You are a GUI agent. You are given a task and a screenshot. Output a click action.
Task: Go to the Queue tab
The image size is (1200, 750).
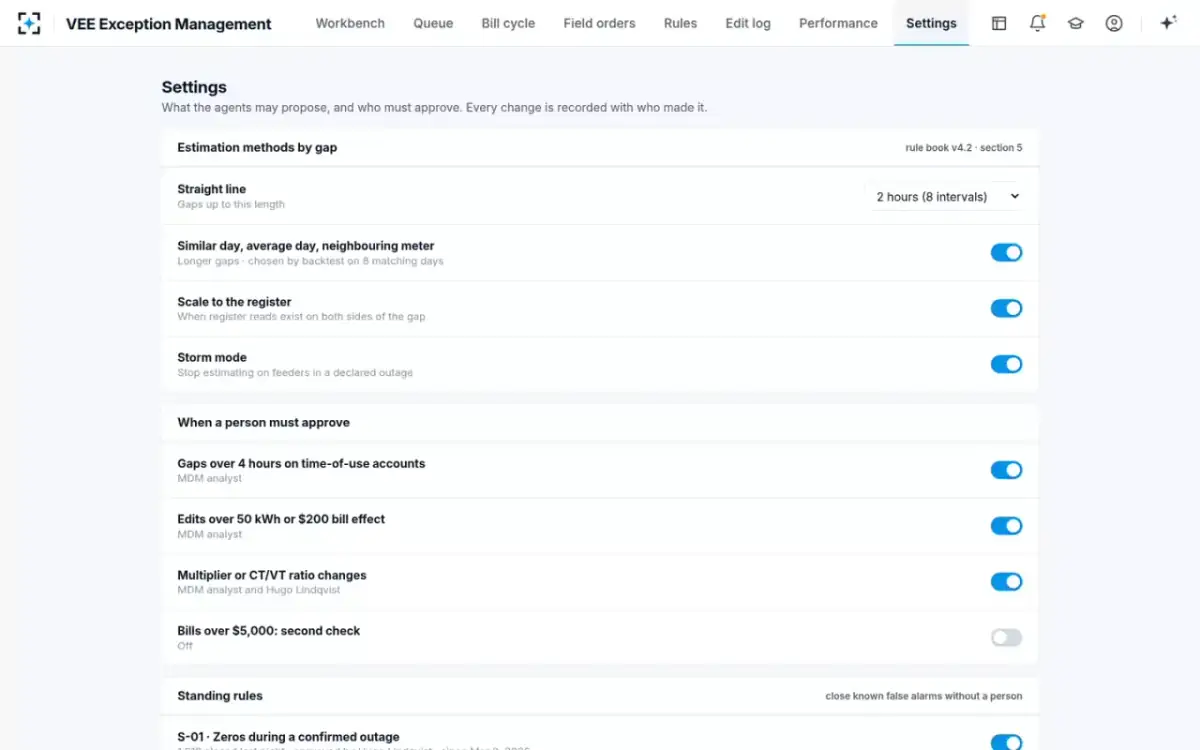point(433,23)
